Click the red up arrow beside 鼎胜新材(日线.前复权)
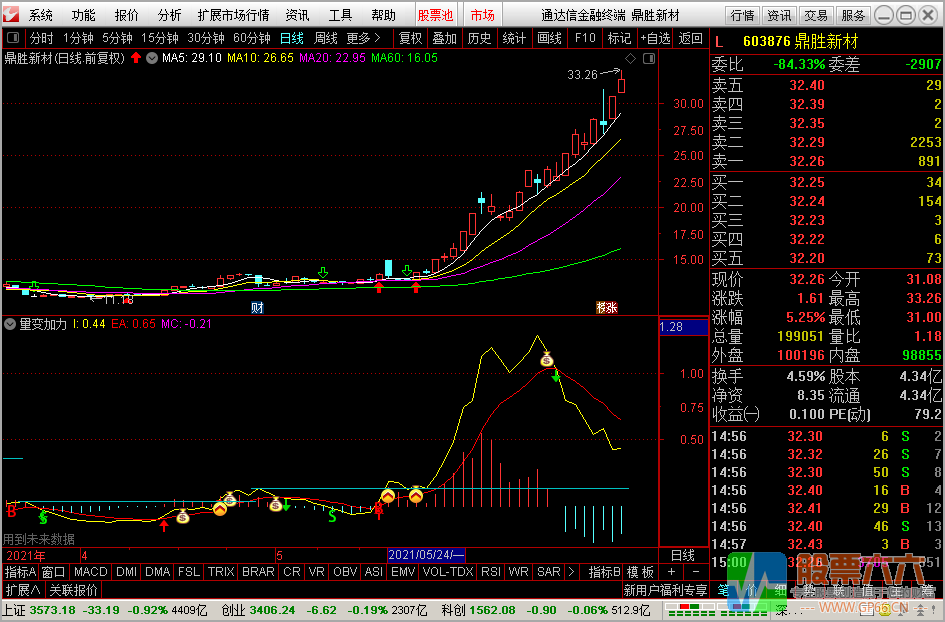The width and height of the screenshot is (945, 622). [x=136, y=58]
